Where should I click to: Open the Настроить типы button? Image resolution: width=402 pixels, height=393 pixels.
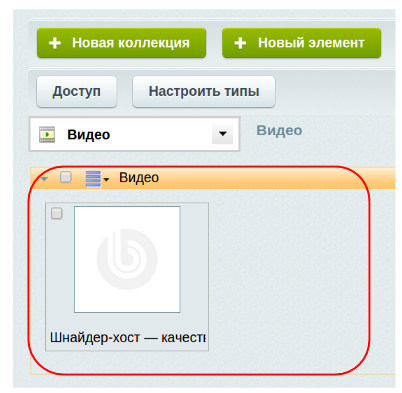pos(204,91)
